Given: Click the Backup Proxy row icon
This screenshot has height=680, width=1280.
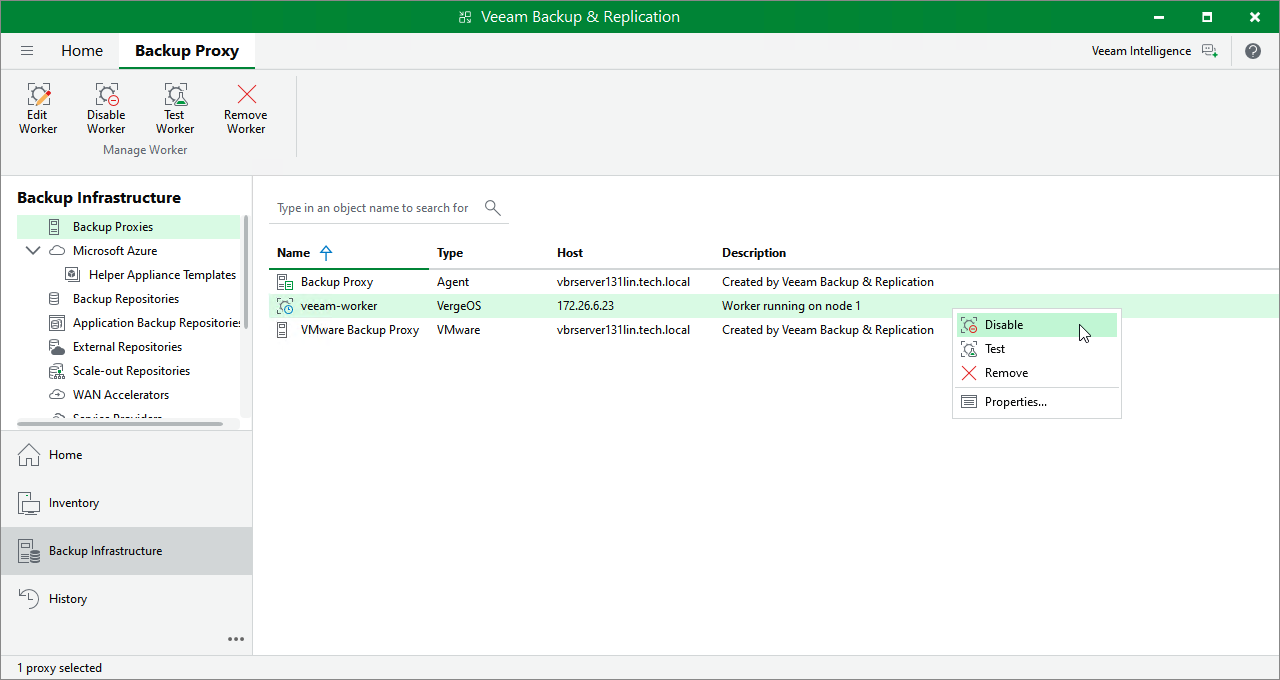Looking at the screenshot, I should pos(285,282).
